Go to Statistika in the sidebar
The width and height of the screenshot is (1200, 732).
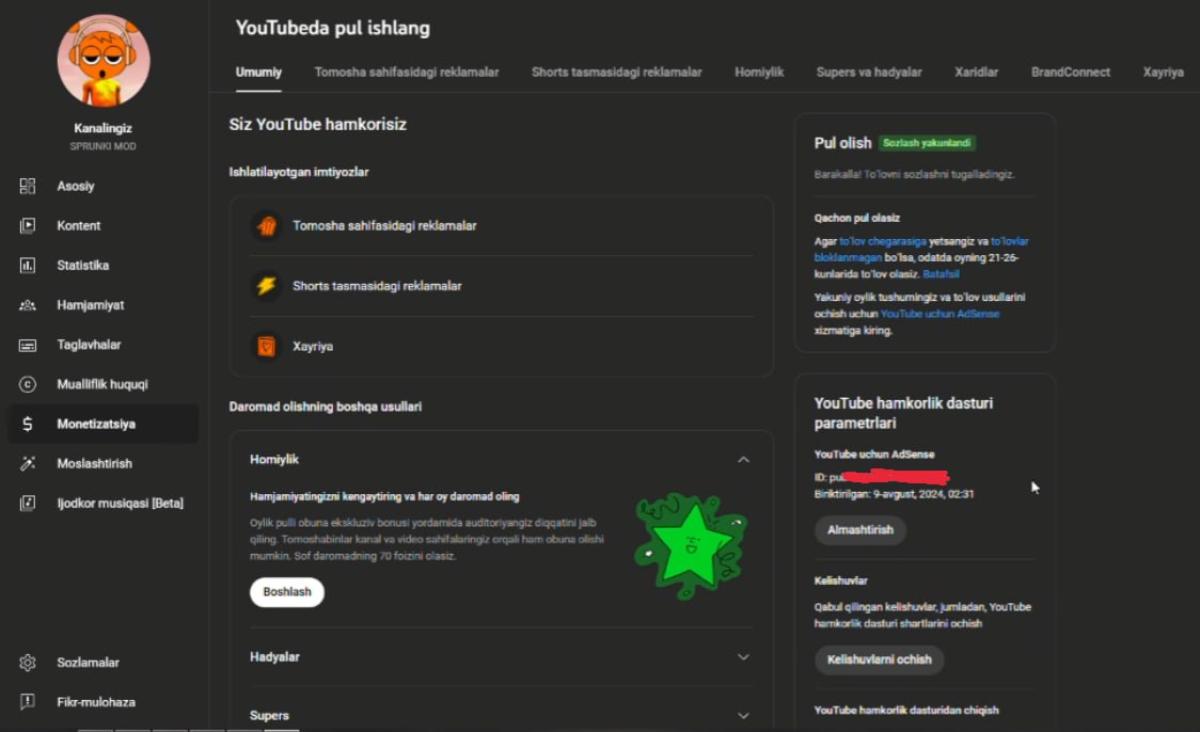pos(83,265)
